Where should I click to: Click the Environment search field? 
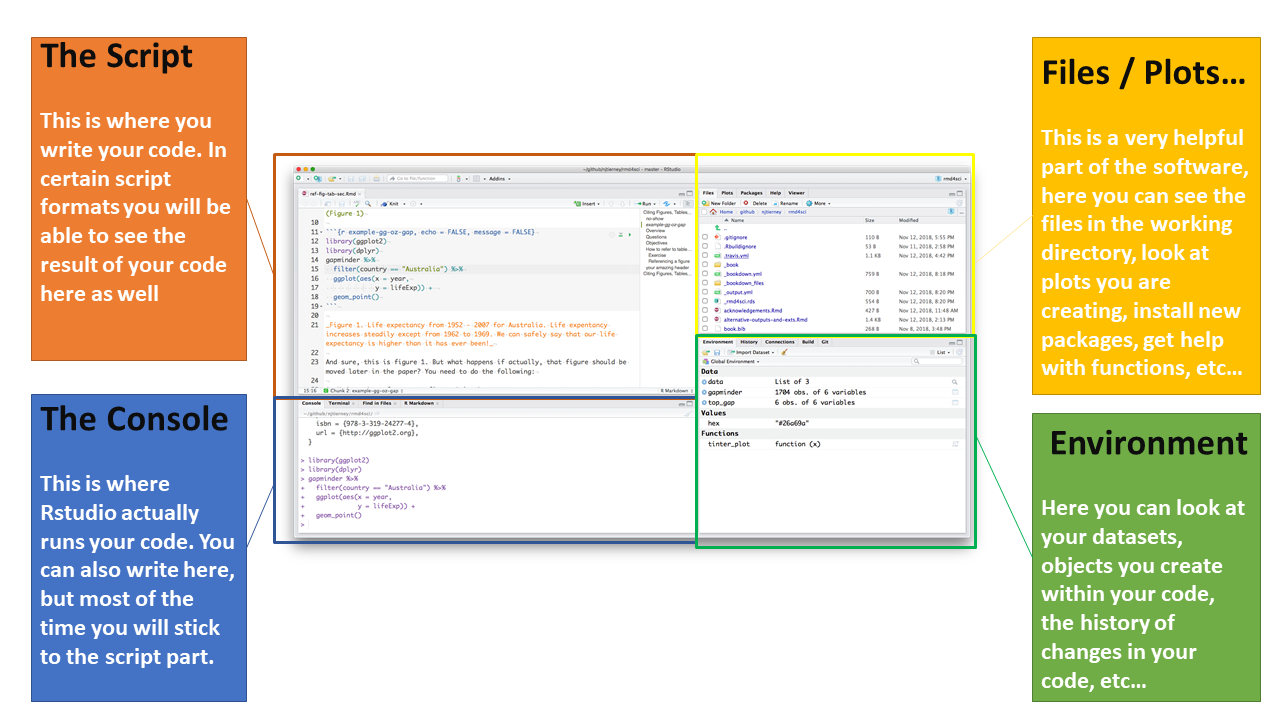937,362
